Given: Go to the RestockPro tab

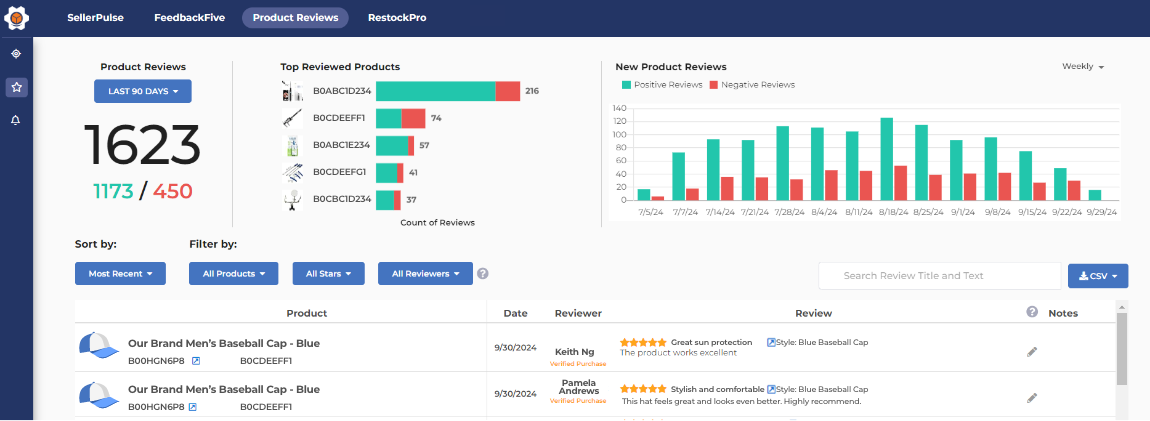Looking at the screenshot, I should pos(397,17).
